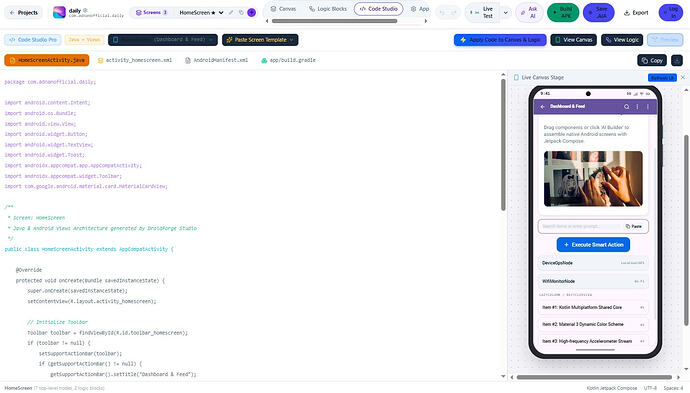Click the download icon next to Copy
Image resolution: width=690 pixels, height=393 pixels.
click(677, 60)
